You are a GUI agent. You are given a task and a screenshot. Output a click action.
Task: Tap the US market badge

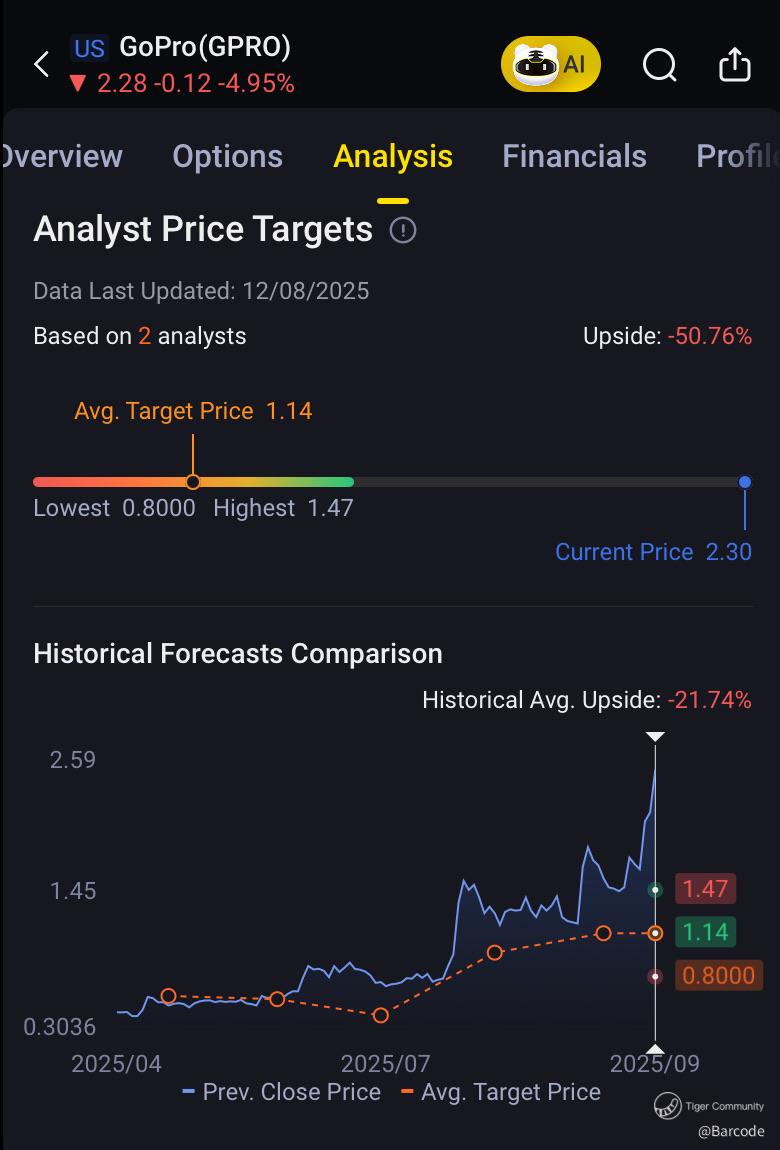[x=89, y=48]
